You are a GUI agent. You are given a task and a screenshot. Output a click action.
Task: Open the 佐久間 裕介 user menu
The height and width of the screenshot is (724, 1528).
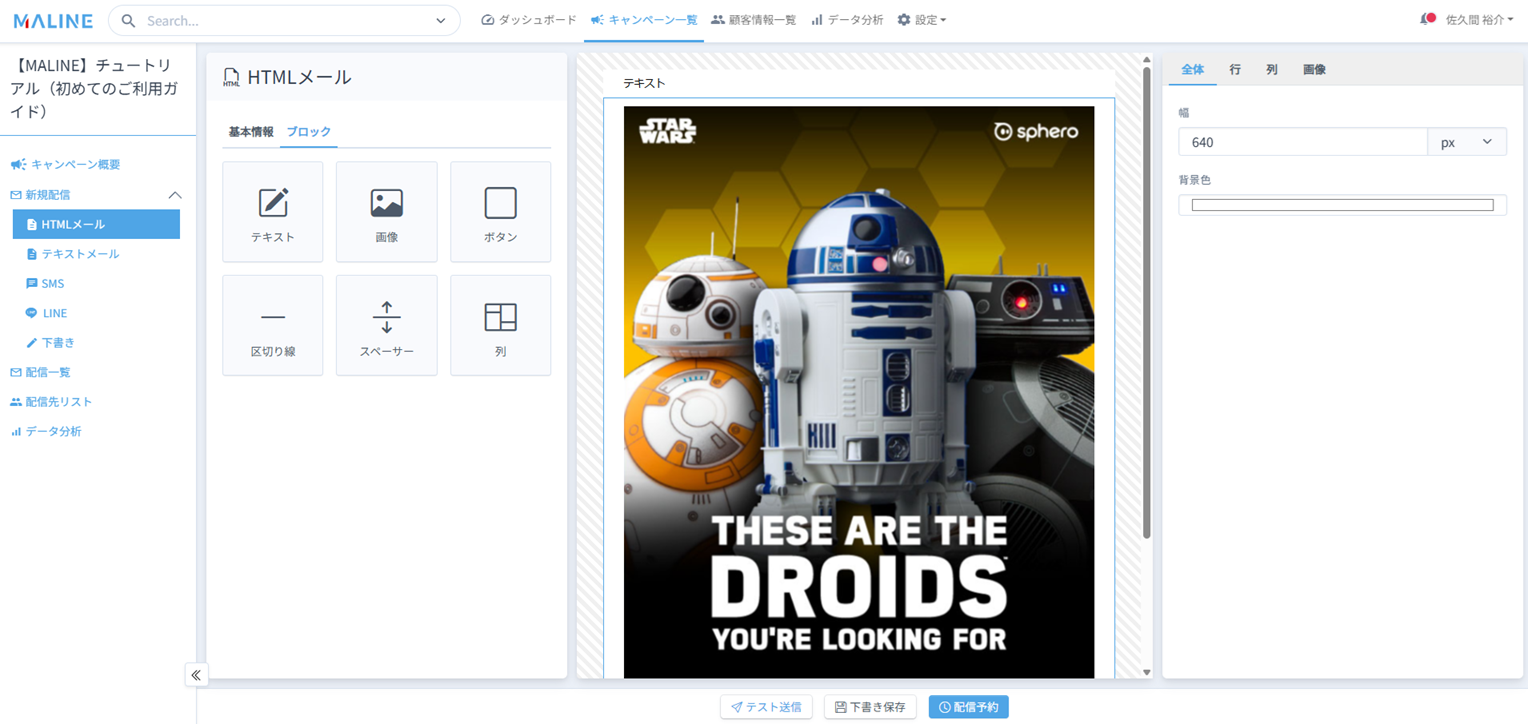point(1480,20)
